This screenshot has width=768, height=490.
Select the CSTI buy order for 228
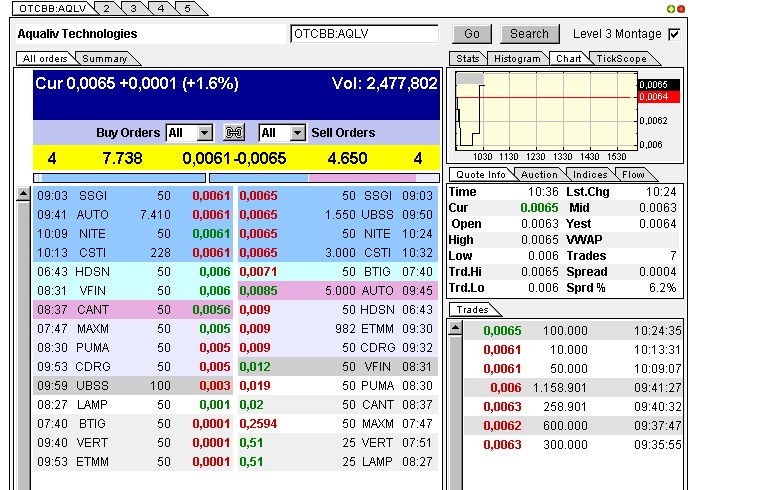[x=133, y=253]
